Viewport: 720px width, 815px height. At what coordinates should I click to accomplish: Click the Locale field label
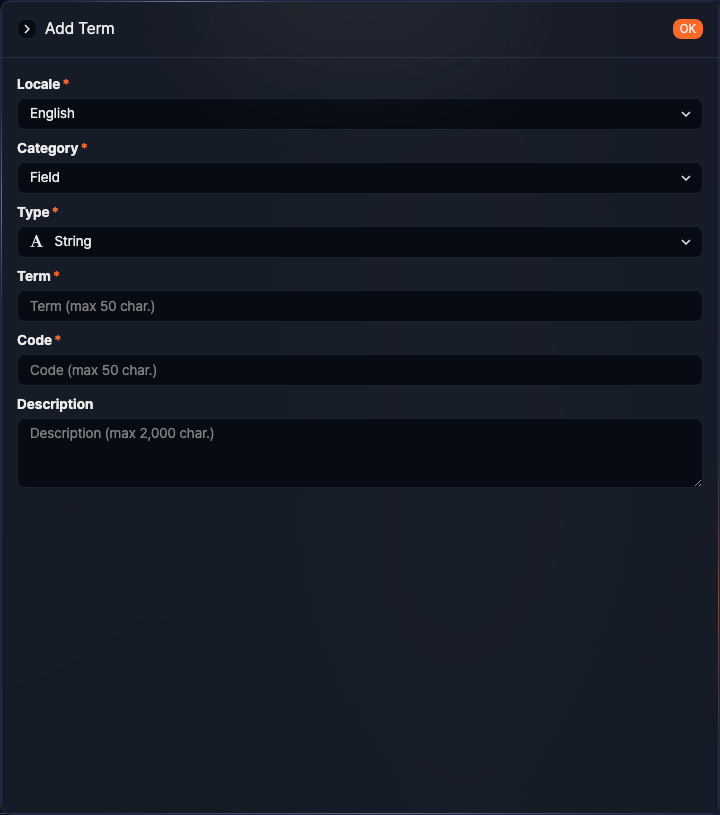tap(39, 84)
